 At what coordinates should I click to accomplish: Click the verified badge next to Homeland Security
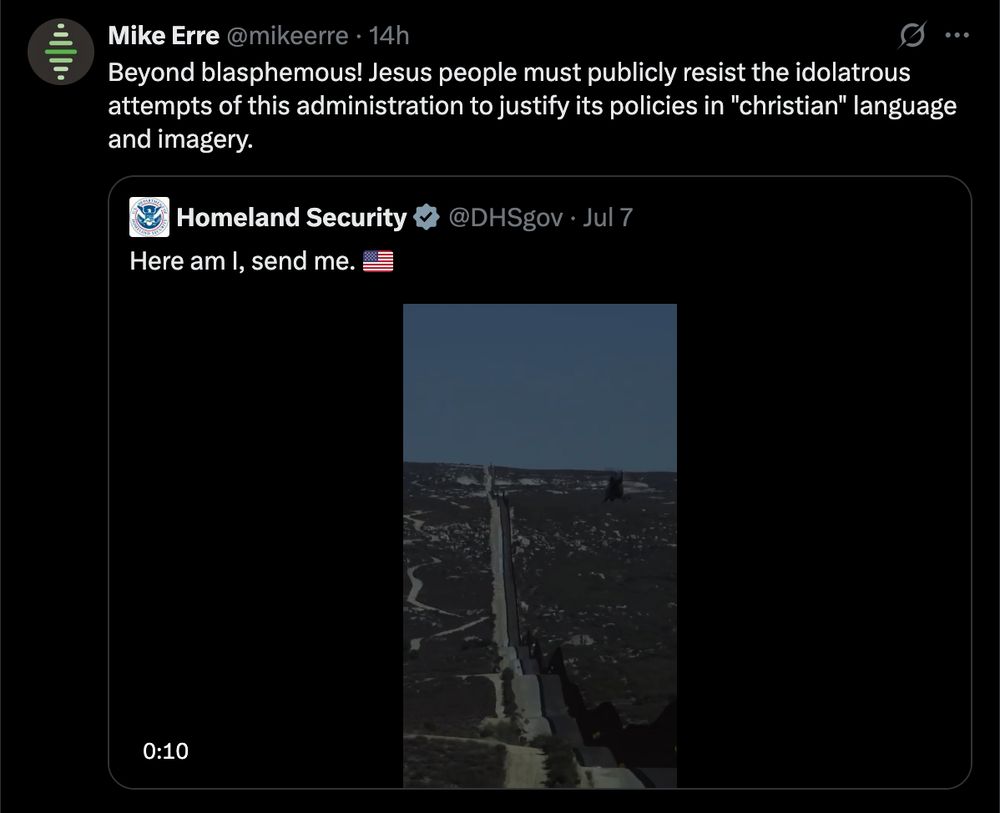pyautogui.click(x=427, y=216)
